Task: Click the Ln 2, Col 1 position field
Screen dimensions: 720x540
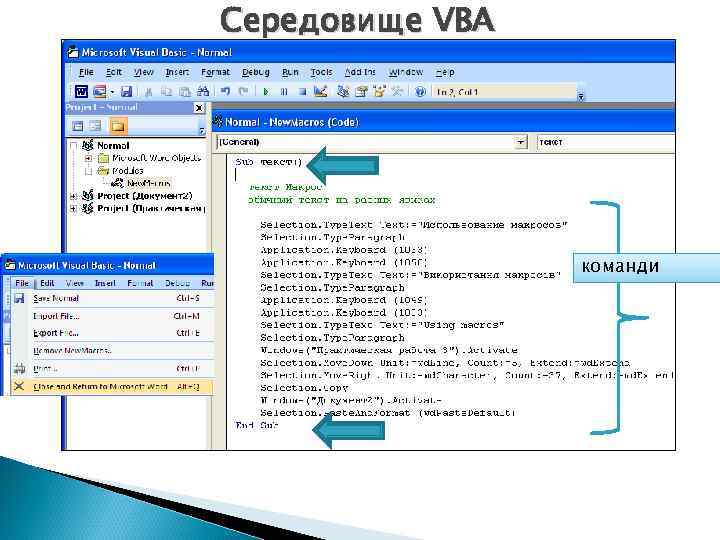Action: 504,92
